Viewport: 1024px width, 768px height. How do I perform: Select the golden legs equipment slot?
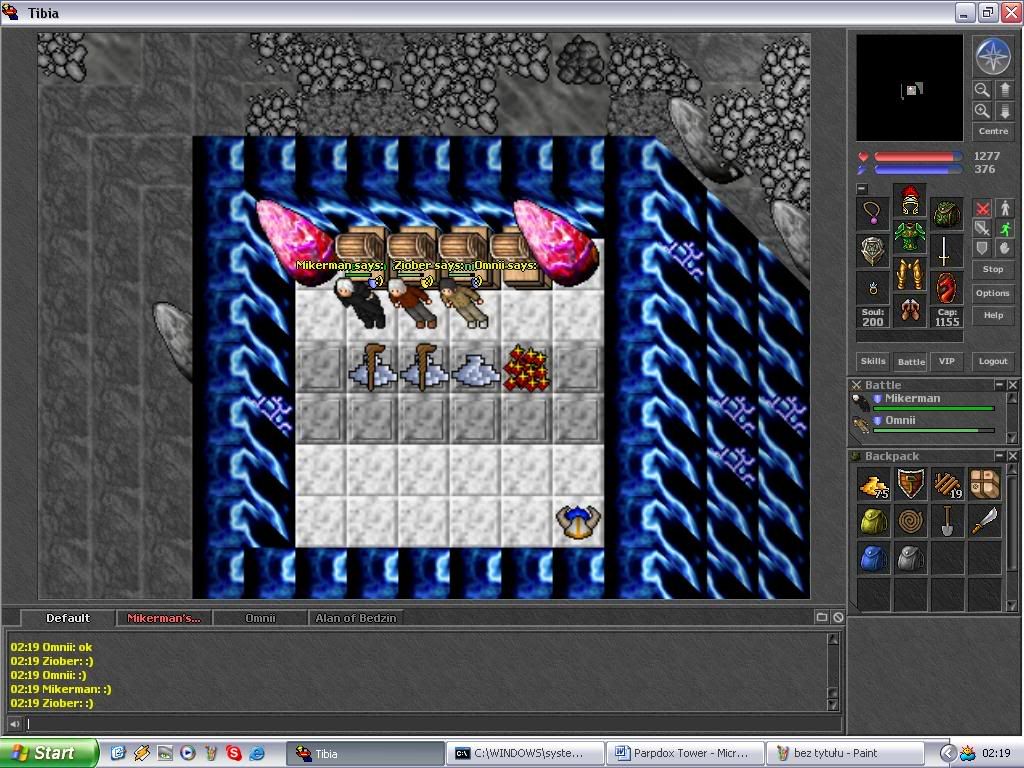(910, 275)
